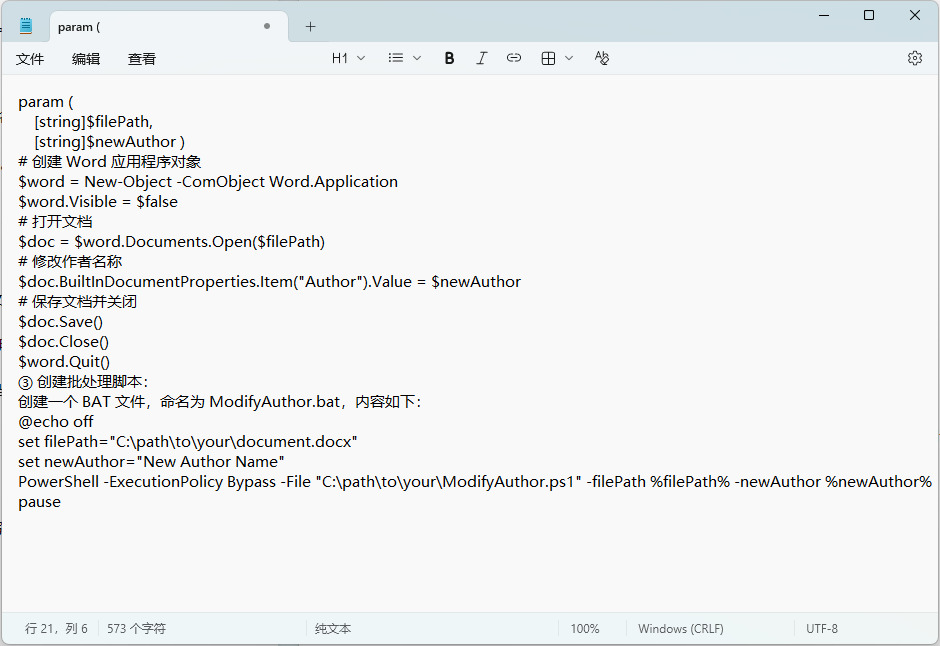940x646 pixels.
Task: Click the comment '# 打开文档'
Action: pyautogui.click(x=55, y=222)
